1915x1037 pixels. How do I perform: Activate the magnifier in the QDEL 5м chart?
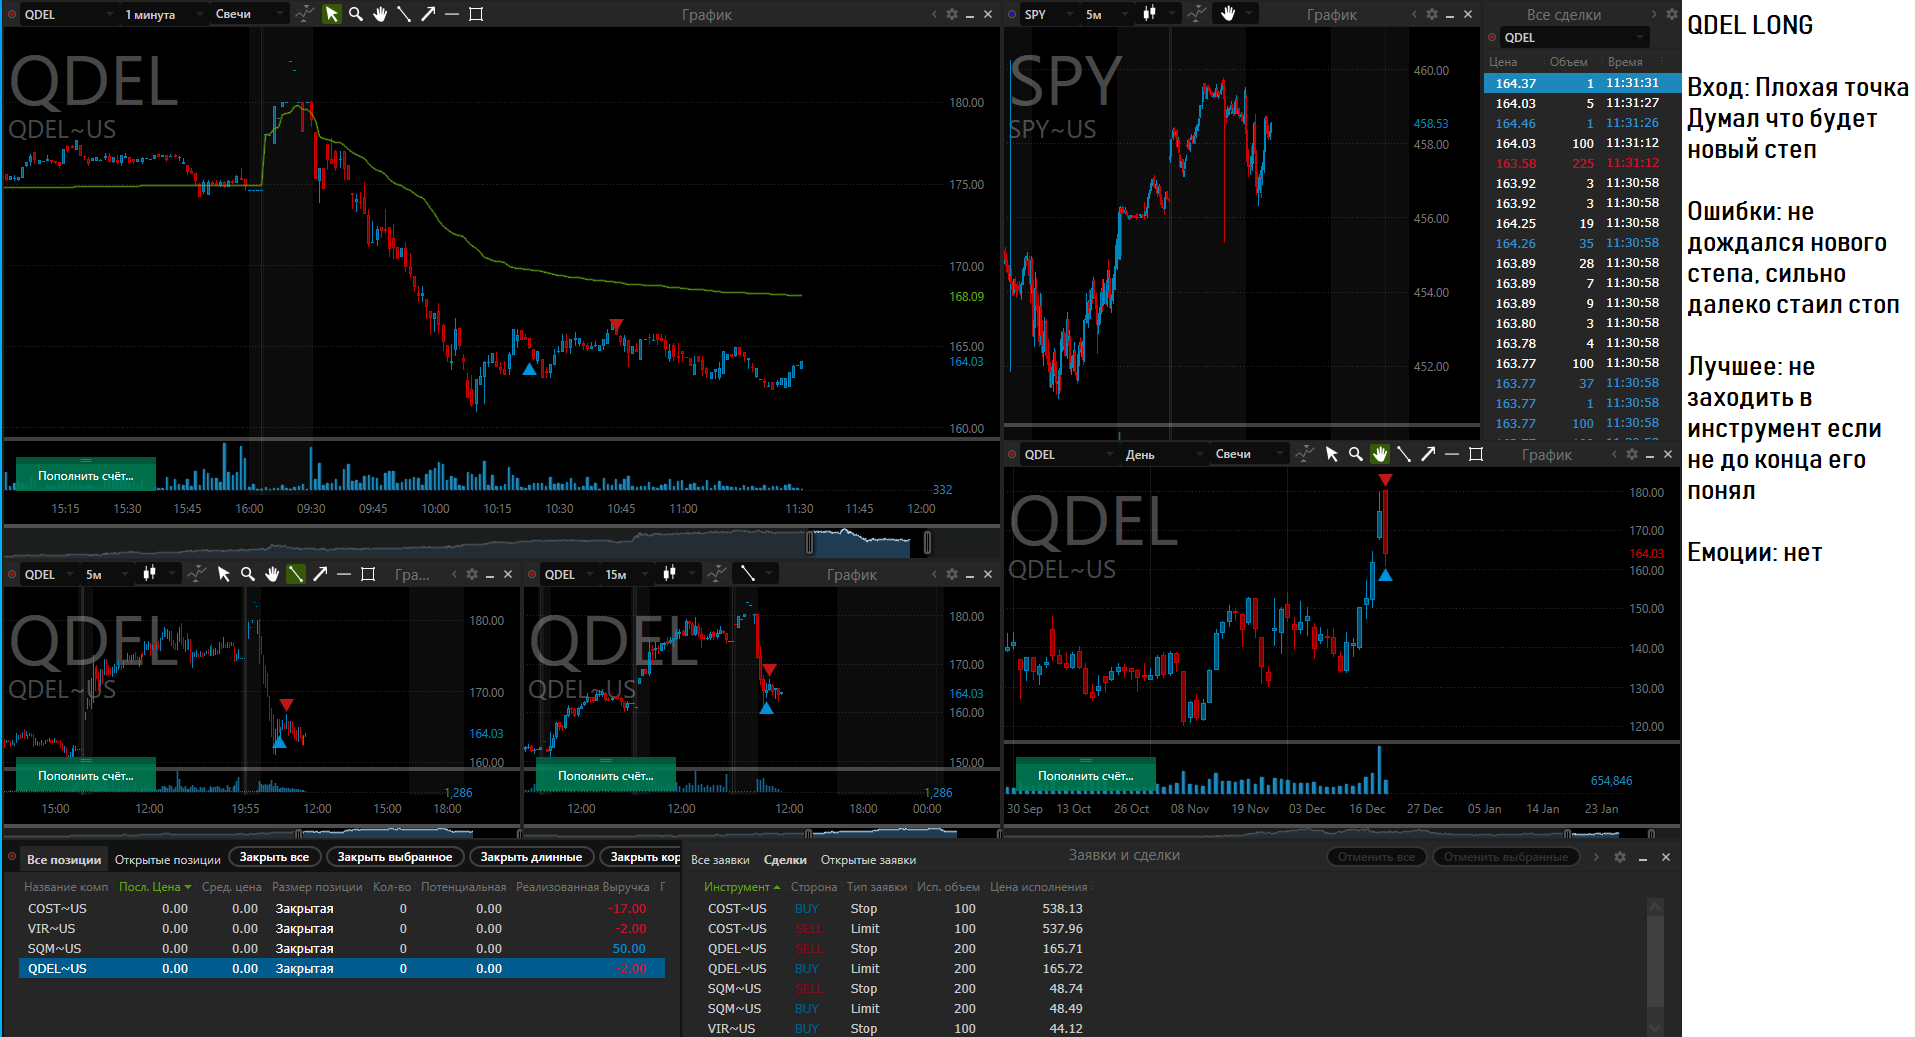pyautogui.click(x=248, y=574)
